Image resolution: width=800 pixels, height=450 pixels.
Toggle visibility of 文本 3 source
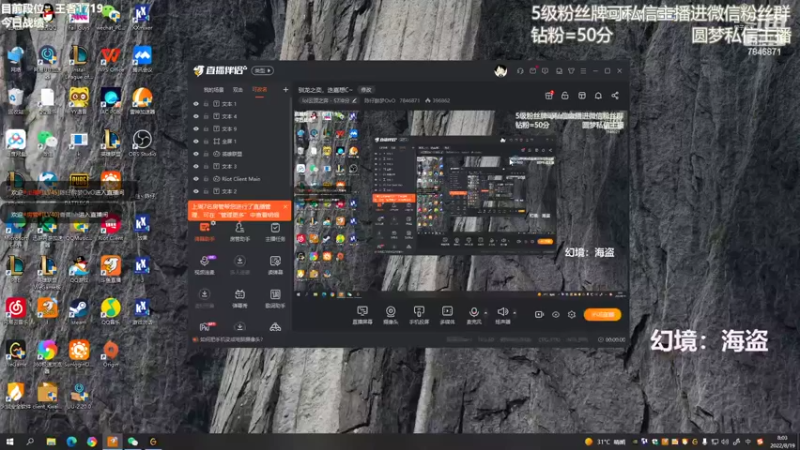coord(196,166)
